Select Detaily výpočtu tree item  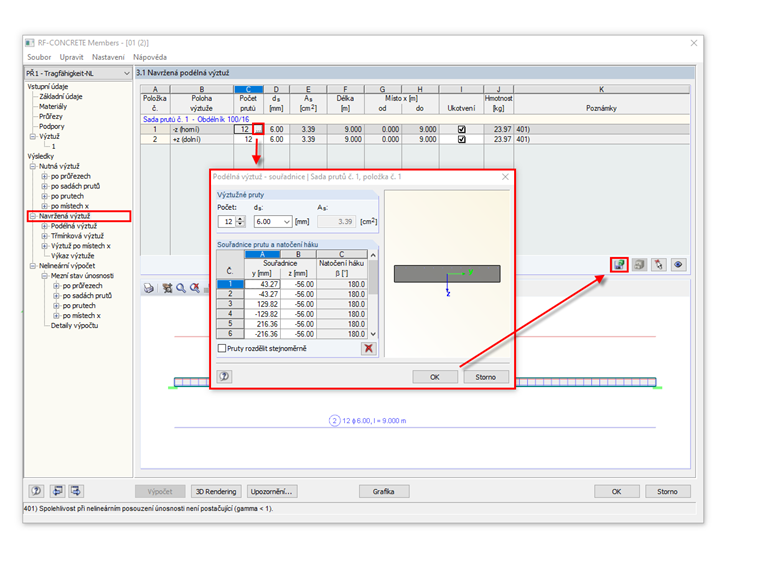pyautogui.click(x=74, y=326)
